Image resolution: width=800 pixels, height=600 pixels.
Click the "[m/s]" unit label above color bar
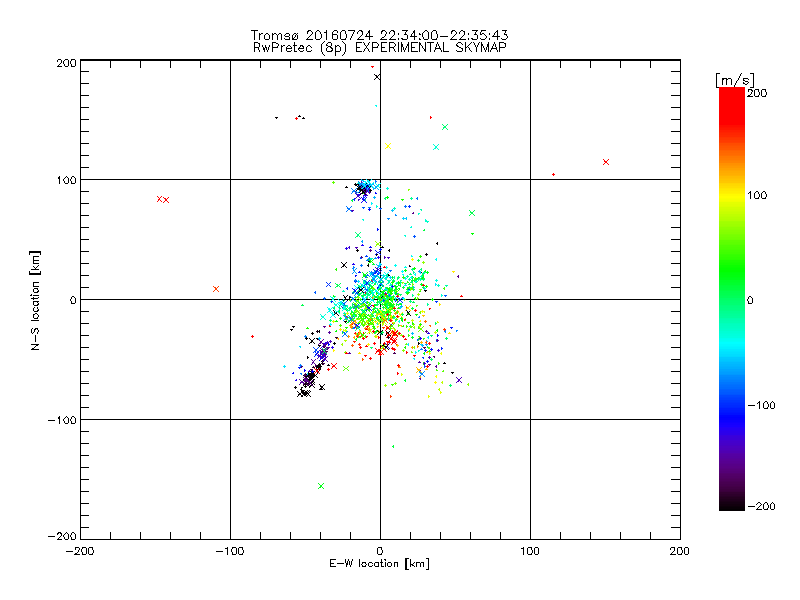tap(735, 80)
